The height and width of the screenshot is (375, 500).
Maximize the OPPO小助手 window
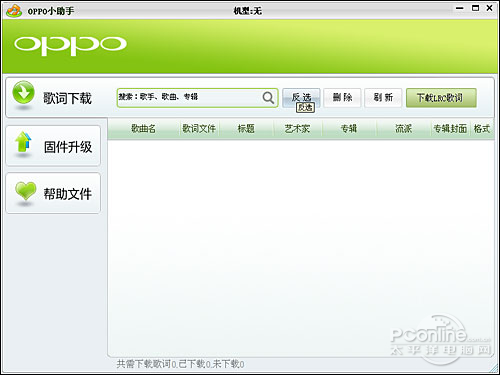point(475,8)
